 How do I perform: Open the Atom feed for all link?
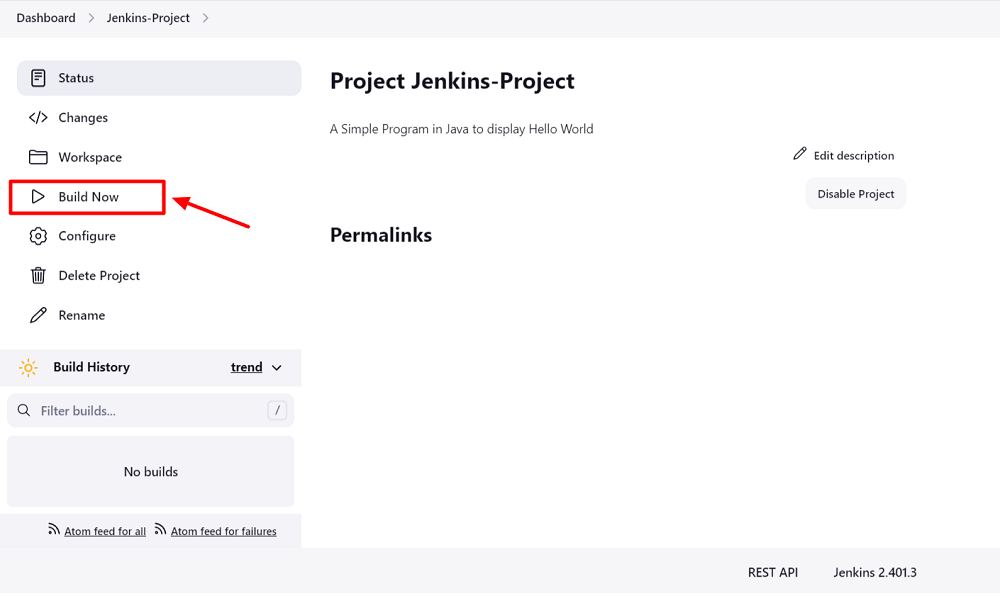105,531
